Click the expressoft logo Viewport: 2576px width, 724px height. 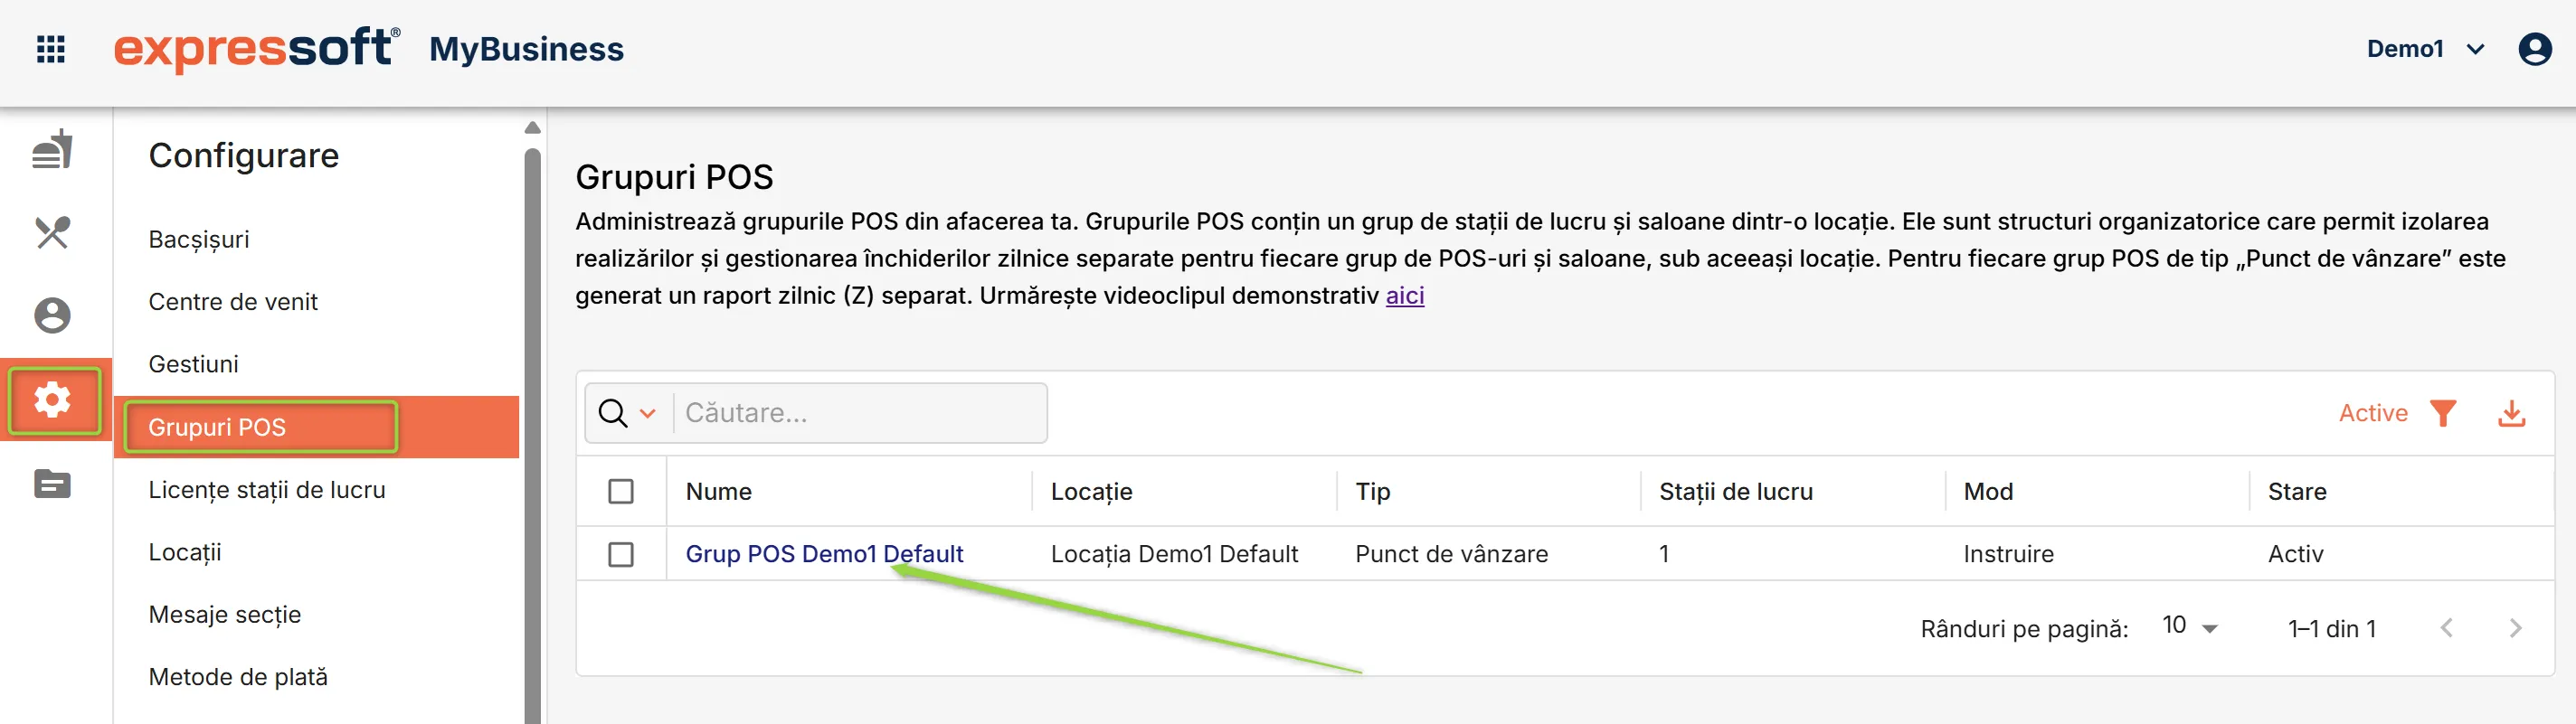257,49
